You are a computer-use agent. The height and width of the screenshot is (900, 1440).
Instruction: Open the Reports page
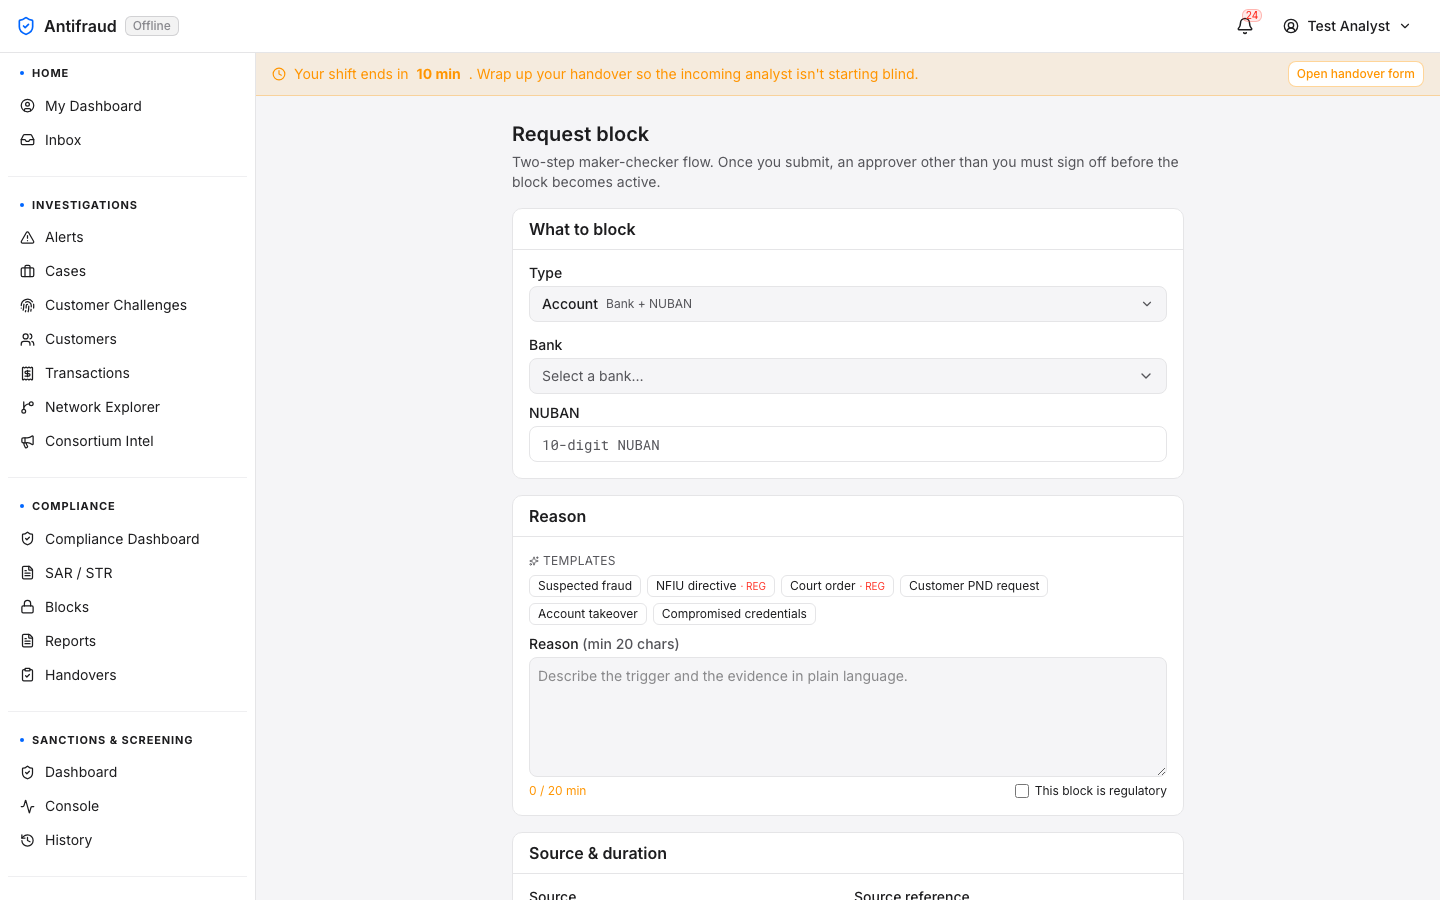[127, 641]
